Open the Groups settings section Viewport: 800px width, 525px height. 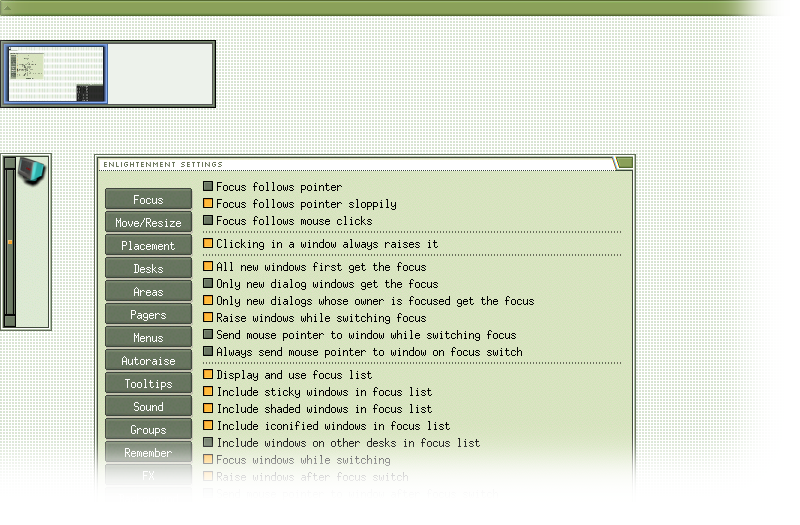coord(148,429)
